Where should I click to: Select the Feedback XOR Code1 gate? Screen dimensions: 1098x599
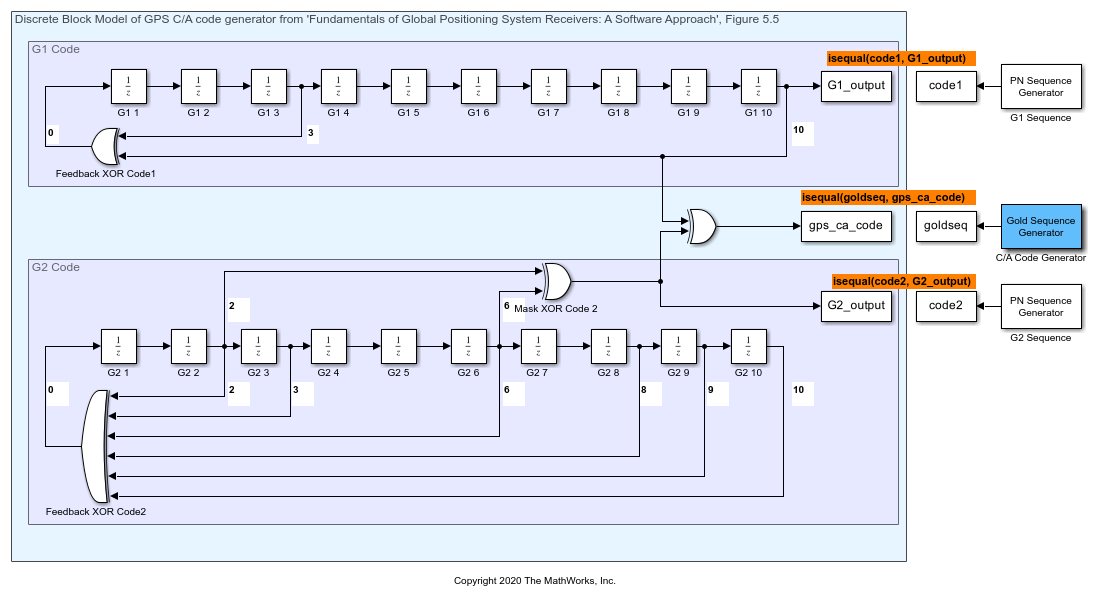pos(105,148)
